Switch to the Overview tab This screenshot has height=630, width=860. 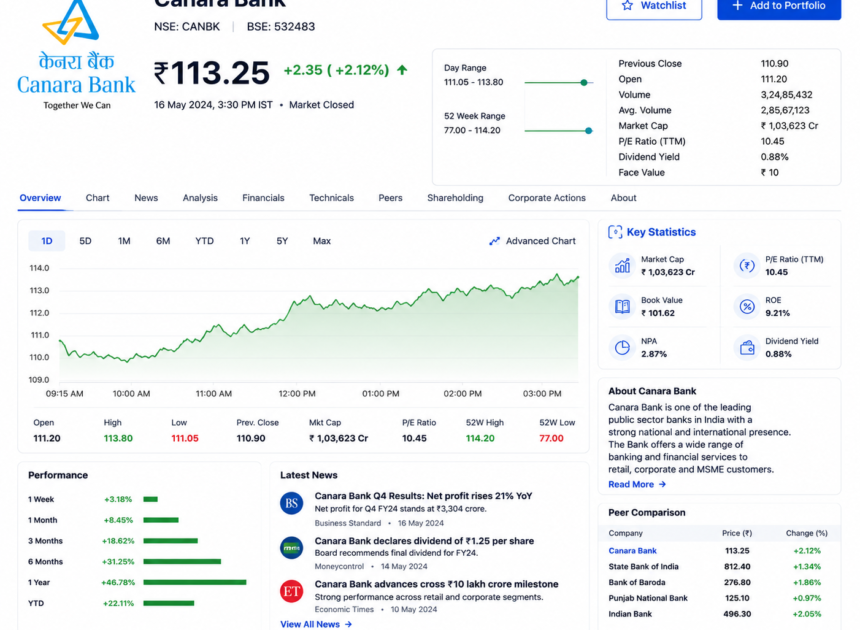pos(40,198)
